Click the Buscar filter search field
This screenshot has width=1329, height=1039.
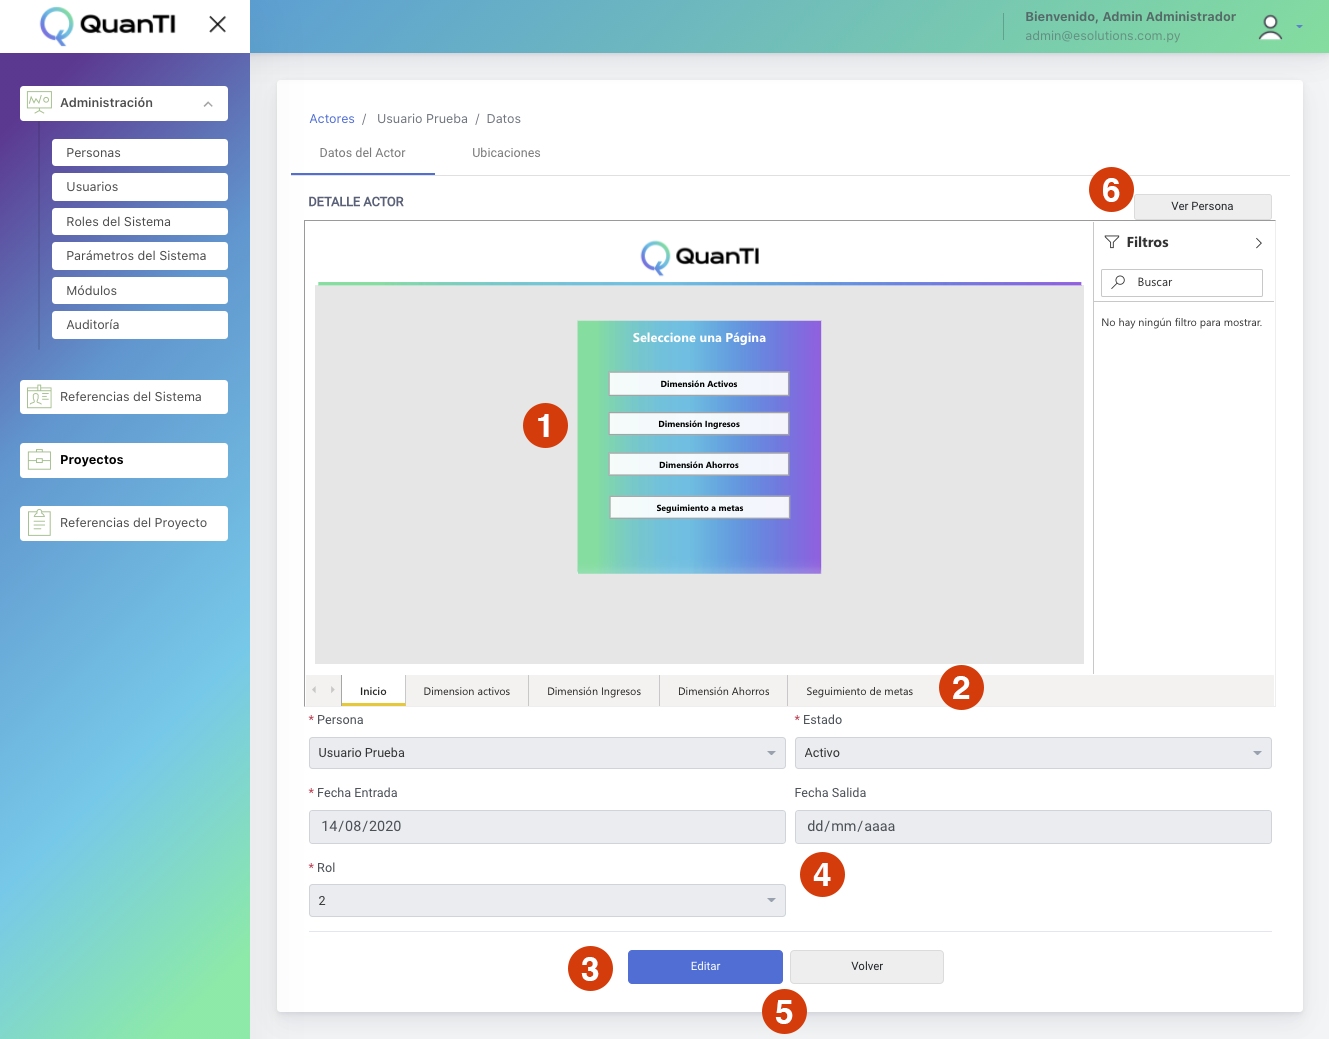click(x=1182, y=282)
